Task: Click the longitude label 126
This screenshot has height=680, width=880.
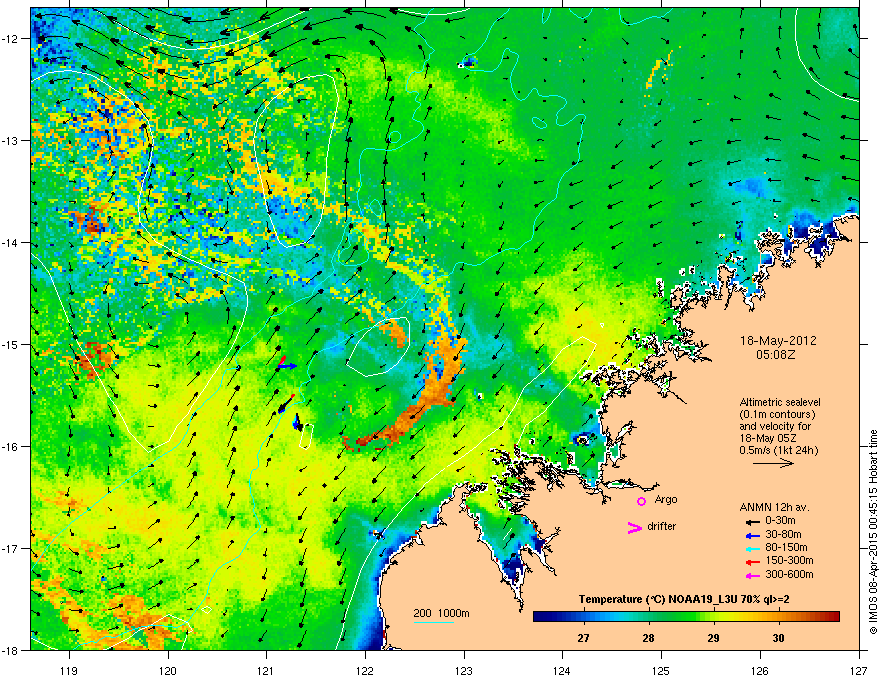Action: pos(760,670)
